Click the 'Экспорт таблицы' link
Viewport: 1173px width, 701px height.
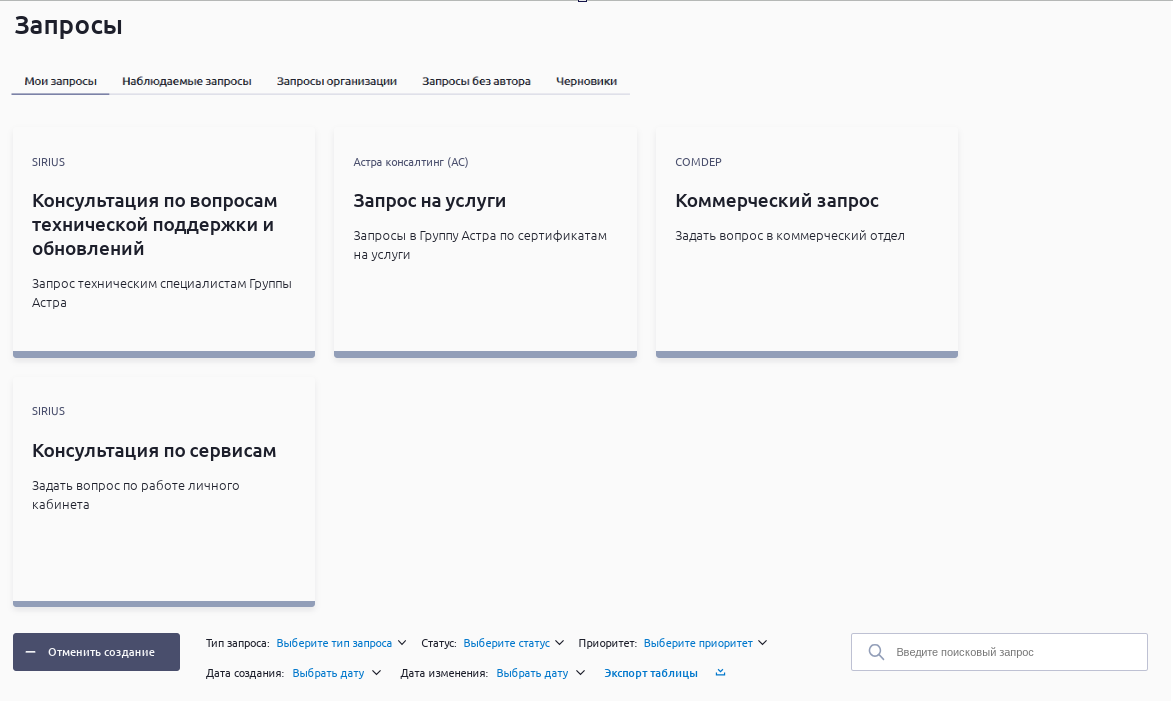point(651,673)
